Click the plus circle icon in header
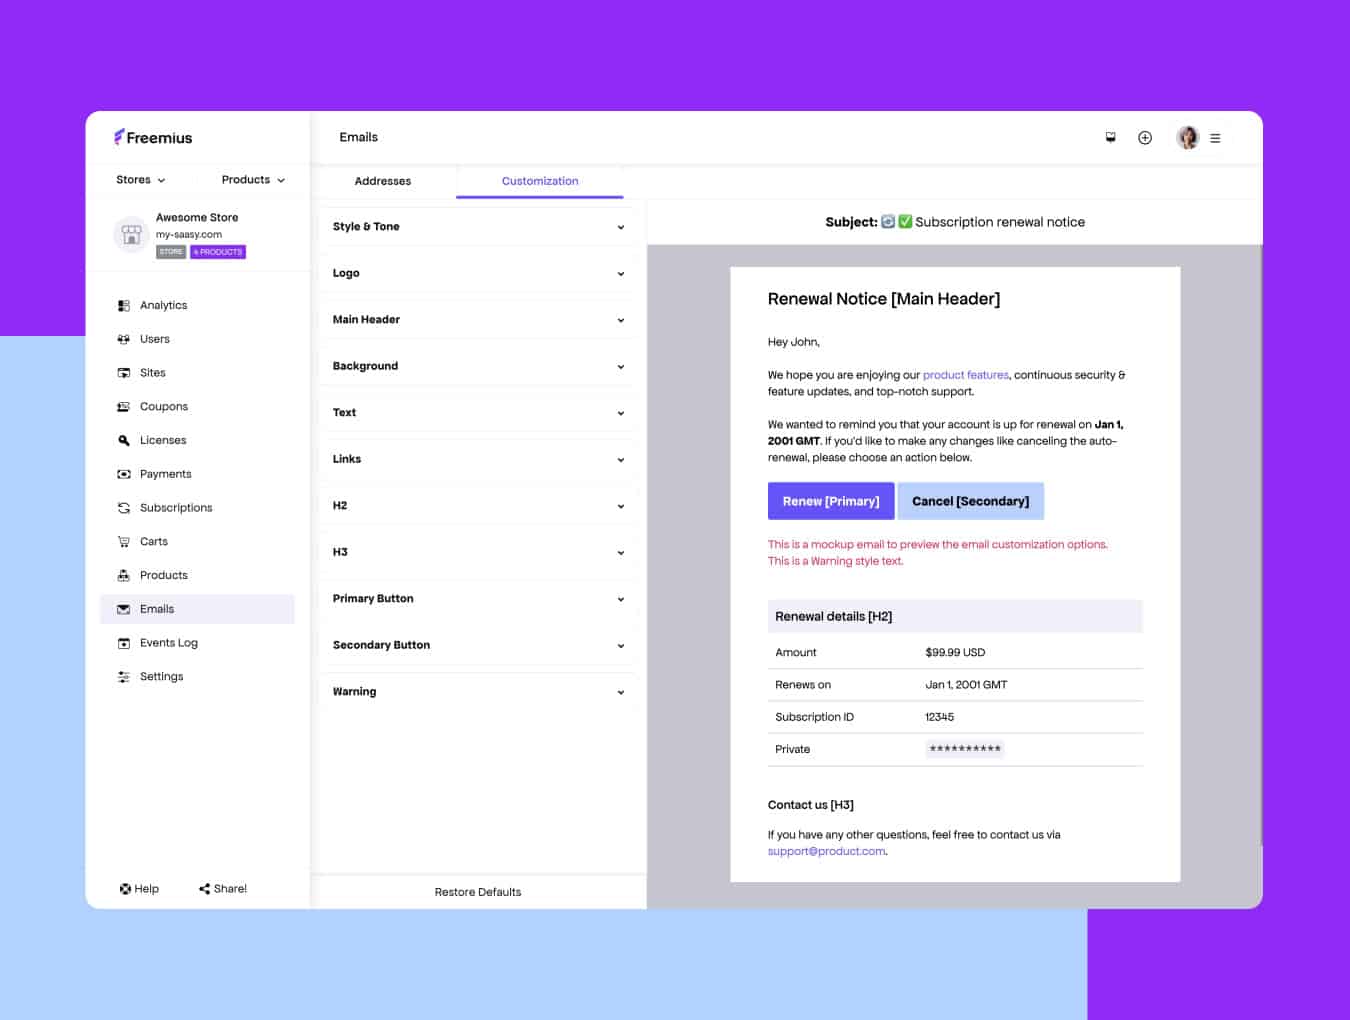 pos(1145,138)
